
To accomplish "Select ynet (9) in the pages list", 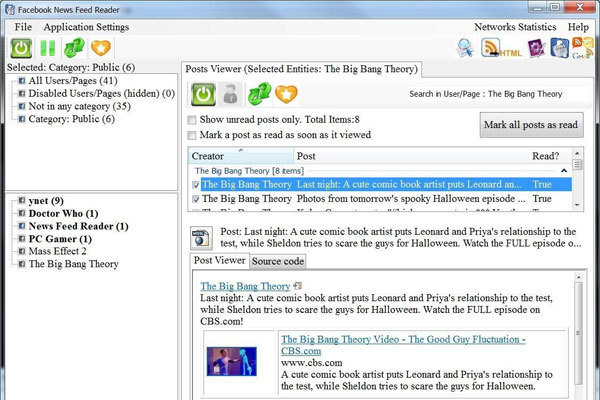I will [46, 201].
